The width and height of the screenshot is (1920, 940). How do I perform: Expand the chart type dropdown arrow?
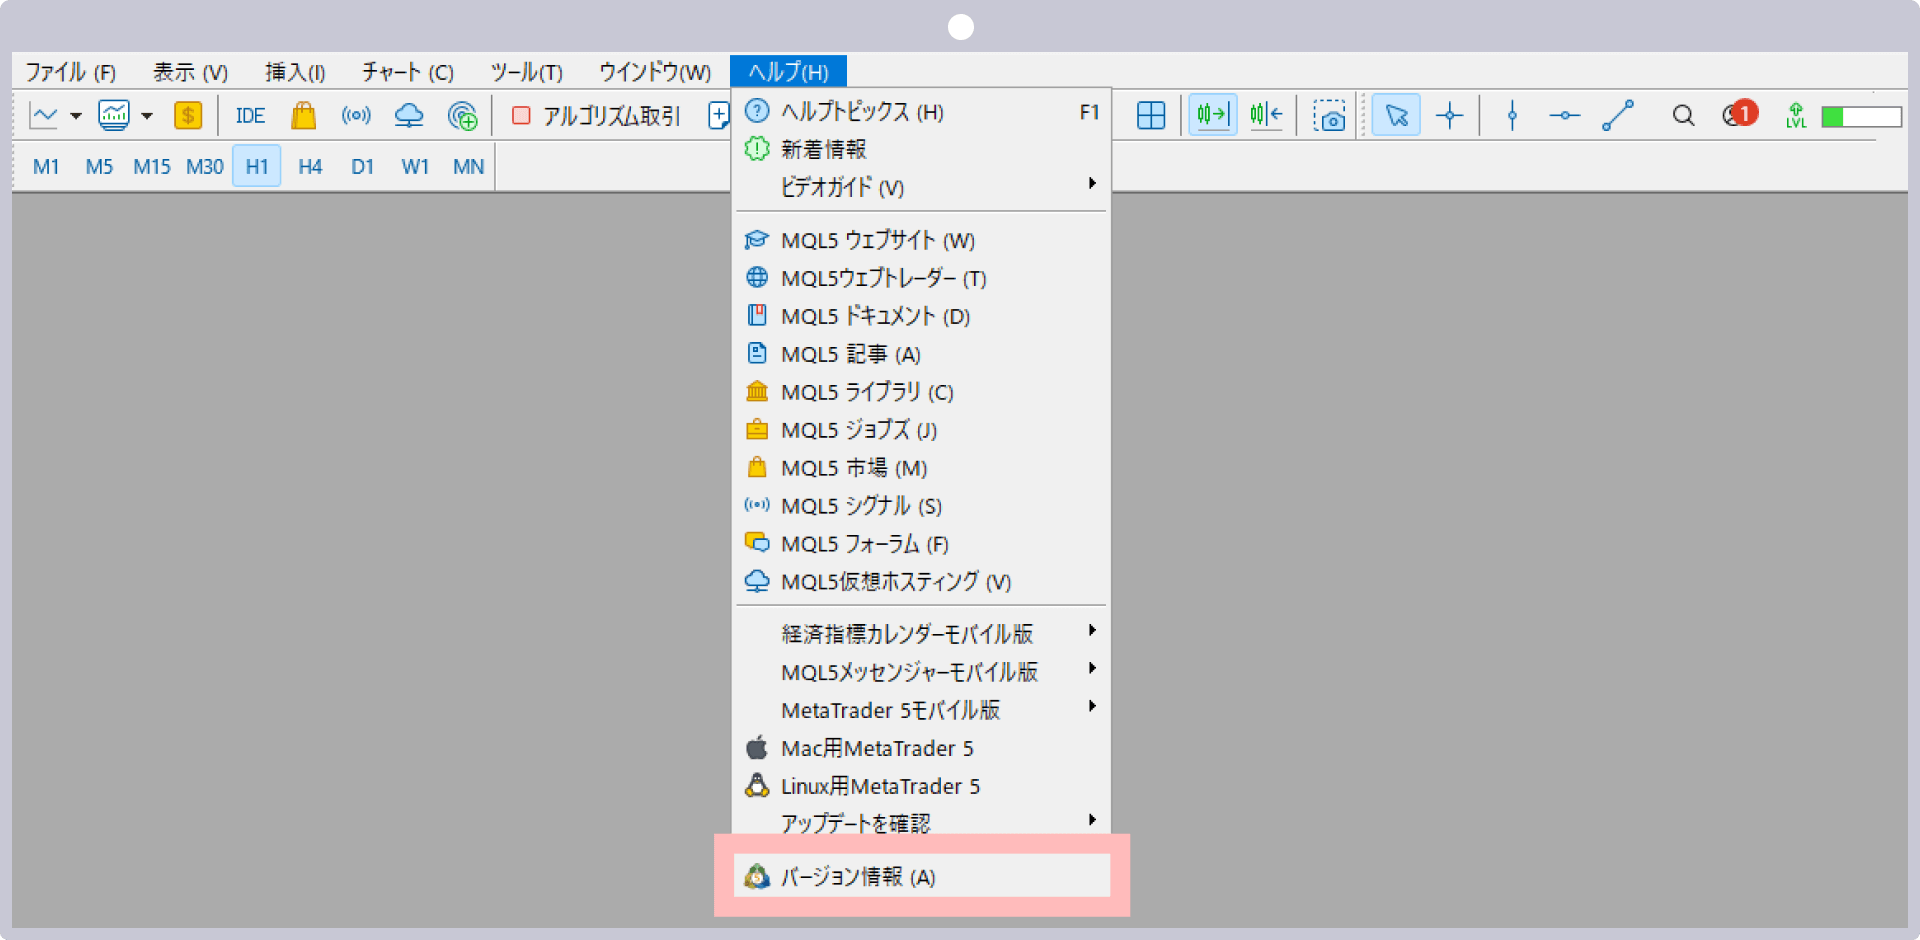pos(76,116)
